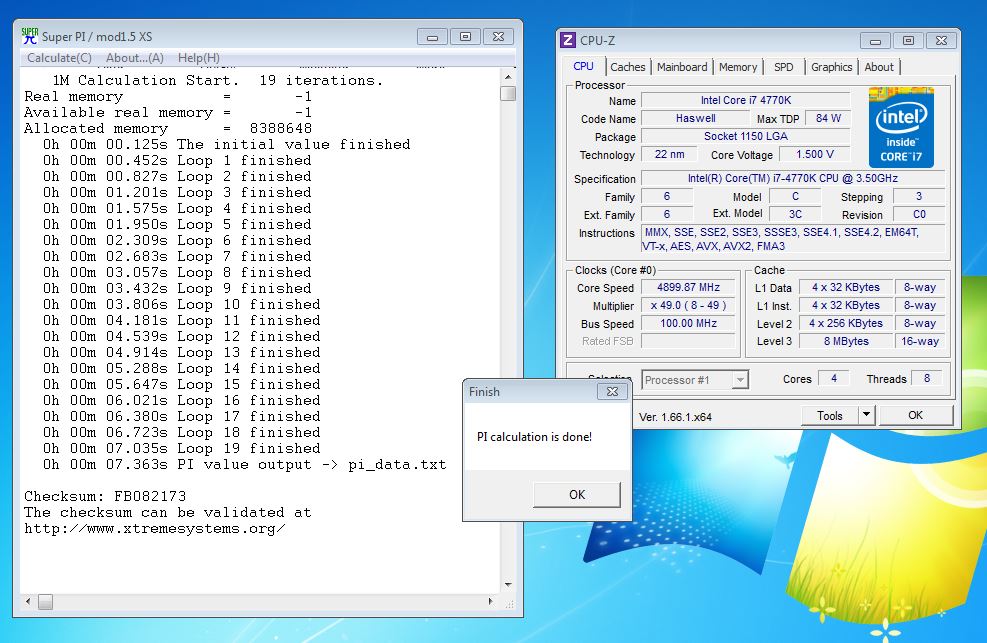The image size is (987, 643).
Task: Click the '84 W' Max TDP value
Action: [828, 118]
